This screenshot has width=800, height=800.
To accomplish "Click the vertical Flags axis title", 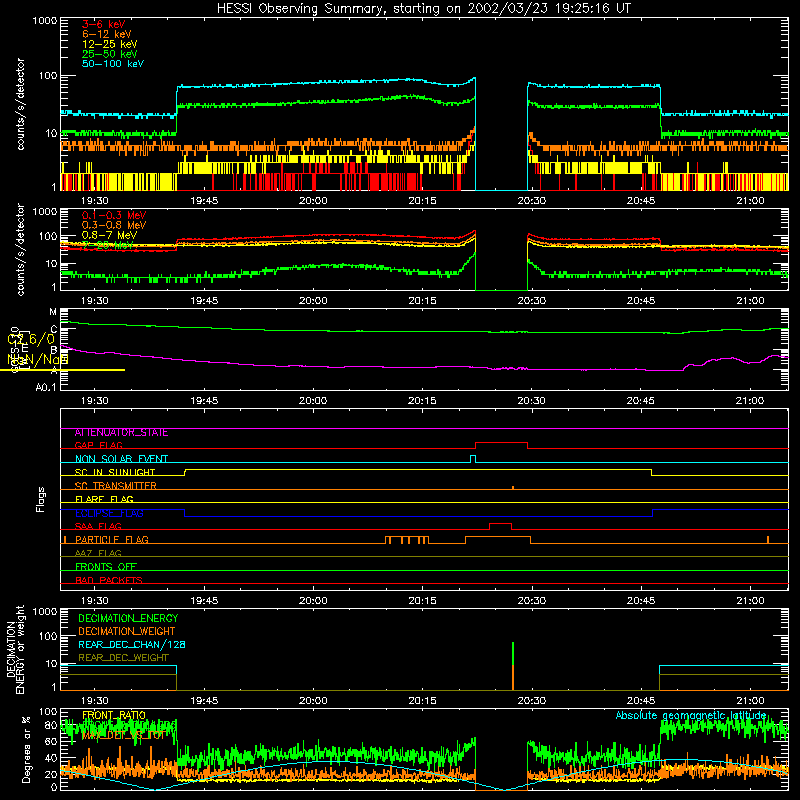I will [x=40, y=499].
